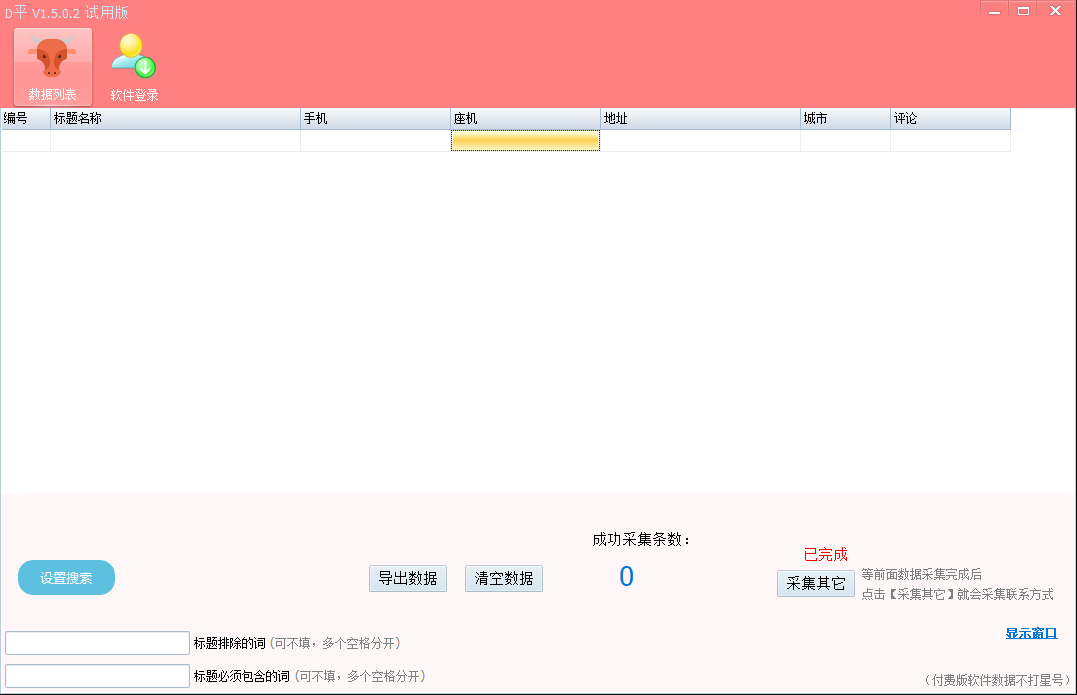The image size is (1077, 695).
Task: Open the 软件登录 user icon
Action: click(134, 67)
